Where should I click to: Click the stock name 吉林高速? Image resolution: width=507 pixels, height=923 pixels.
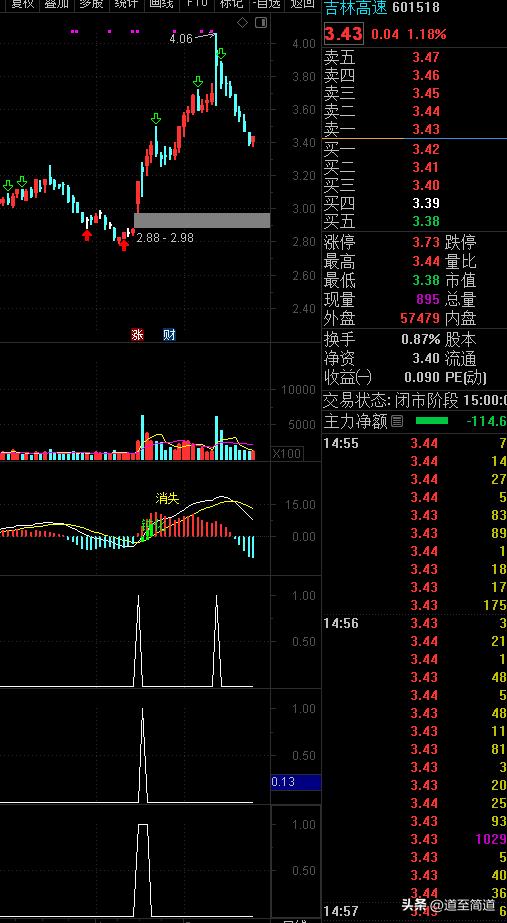[x=356, y=6]
